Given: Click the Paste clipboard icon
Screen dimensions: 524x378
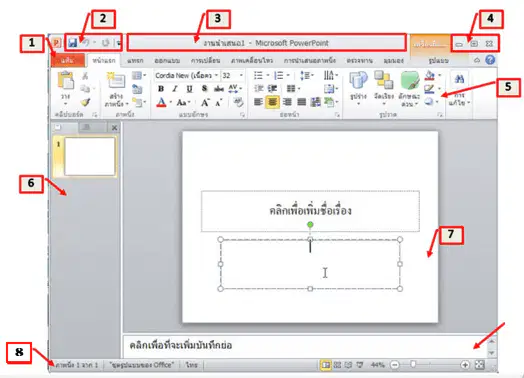Looking at the screenshot, I should point(66,81).
